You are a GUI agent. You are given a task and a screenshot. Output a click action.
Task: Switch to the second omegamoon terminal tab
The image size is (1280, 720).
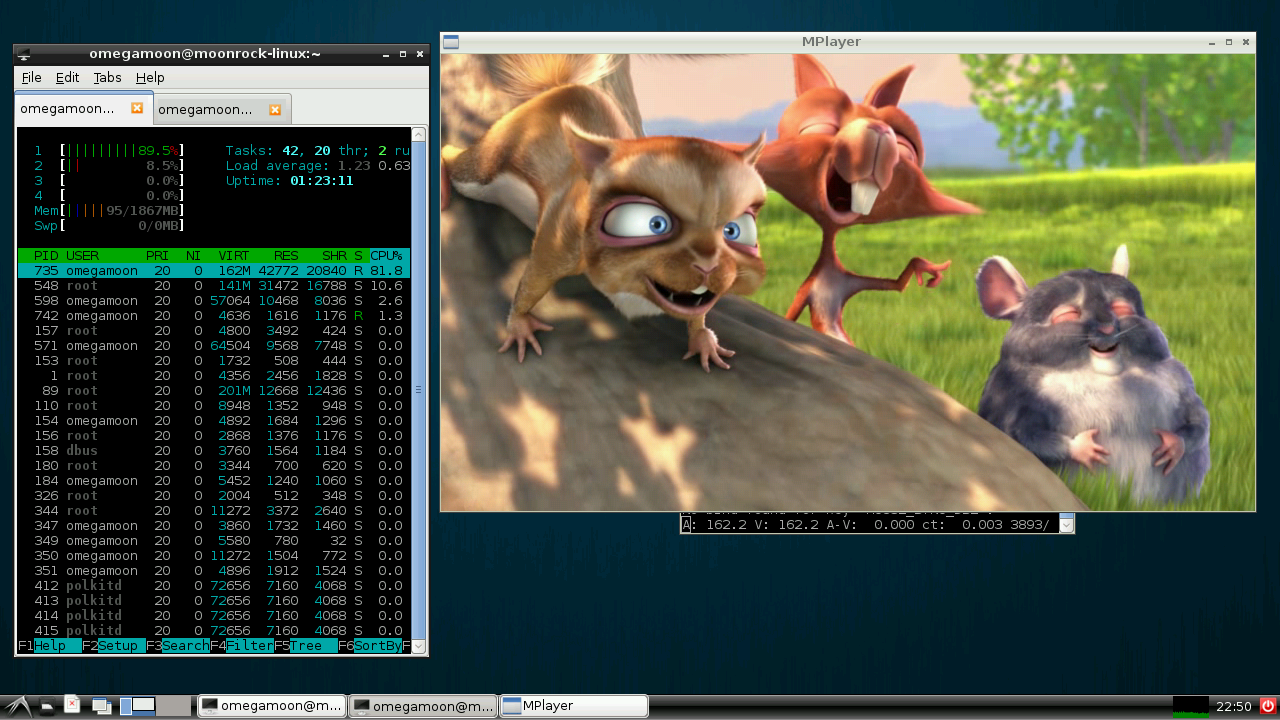tap(220, 109)
